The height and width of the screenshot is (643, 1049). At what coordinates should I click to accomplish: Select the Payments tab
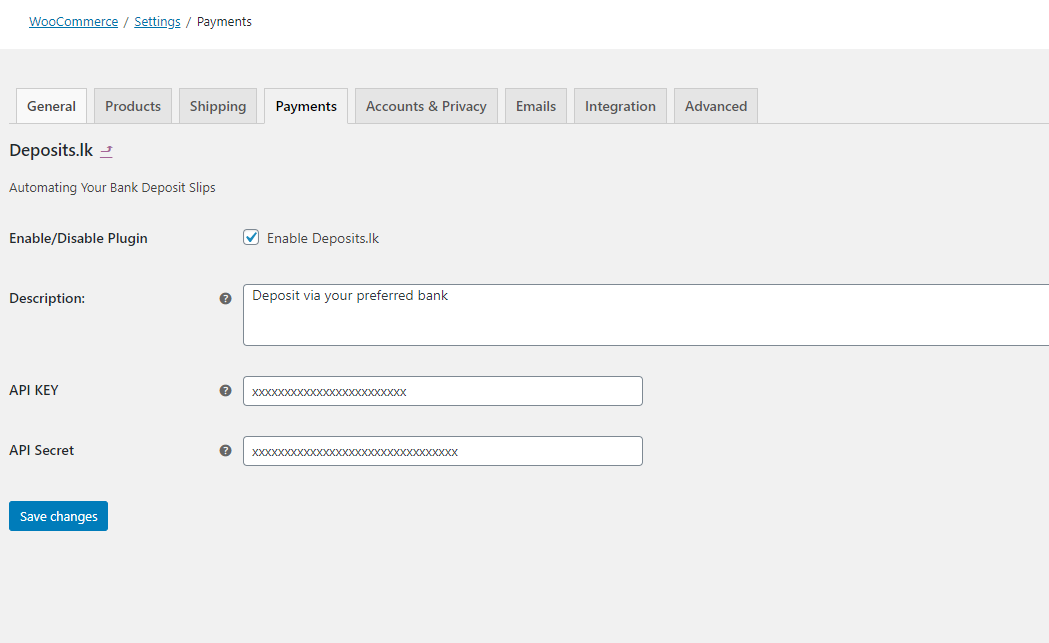point(306,106)
